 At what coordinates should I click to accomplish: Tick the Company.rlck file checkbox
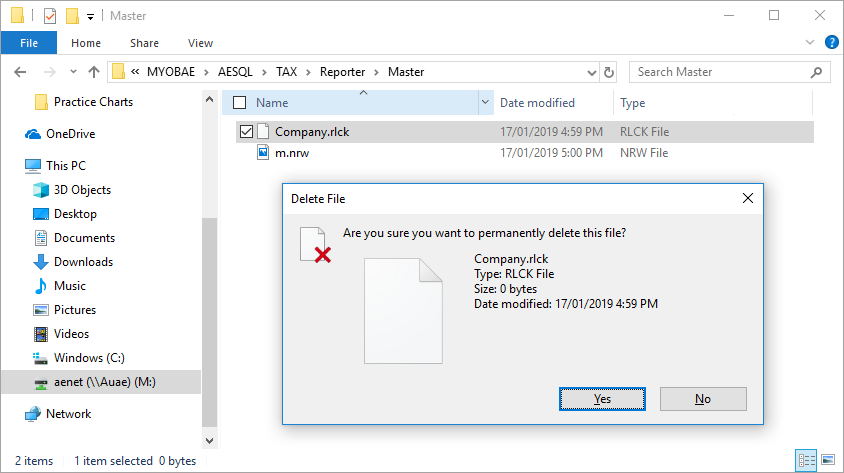pos(246,131)
